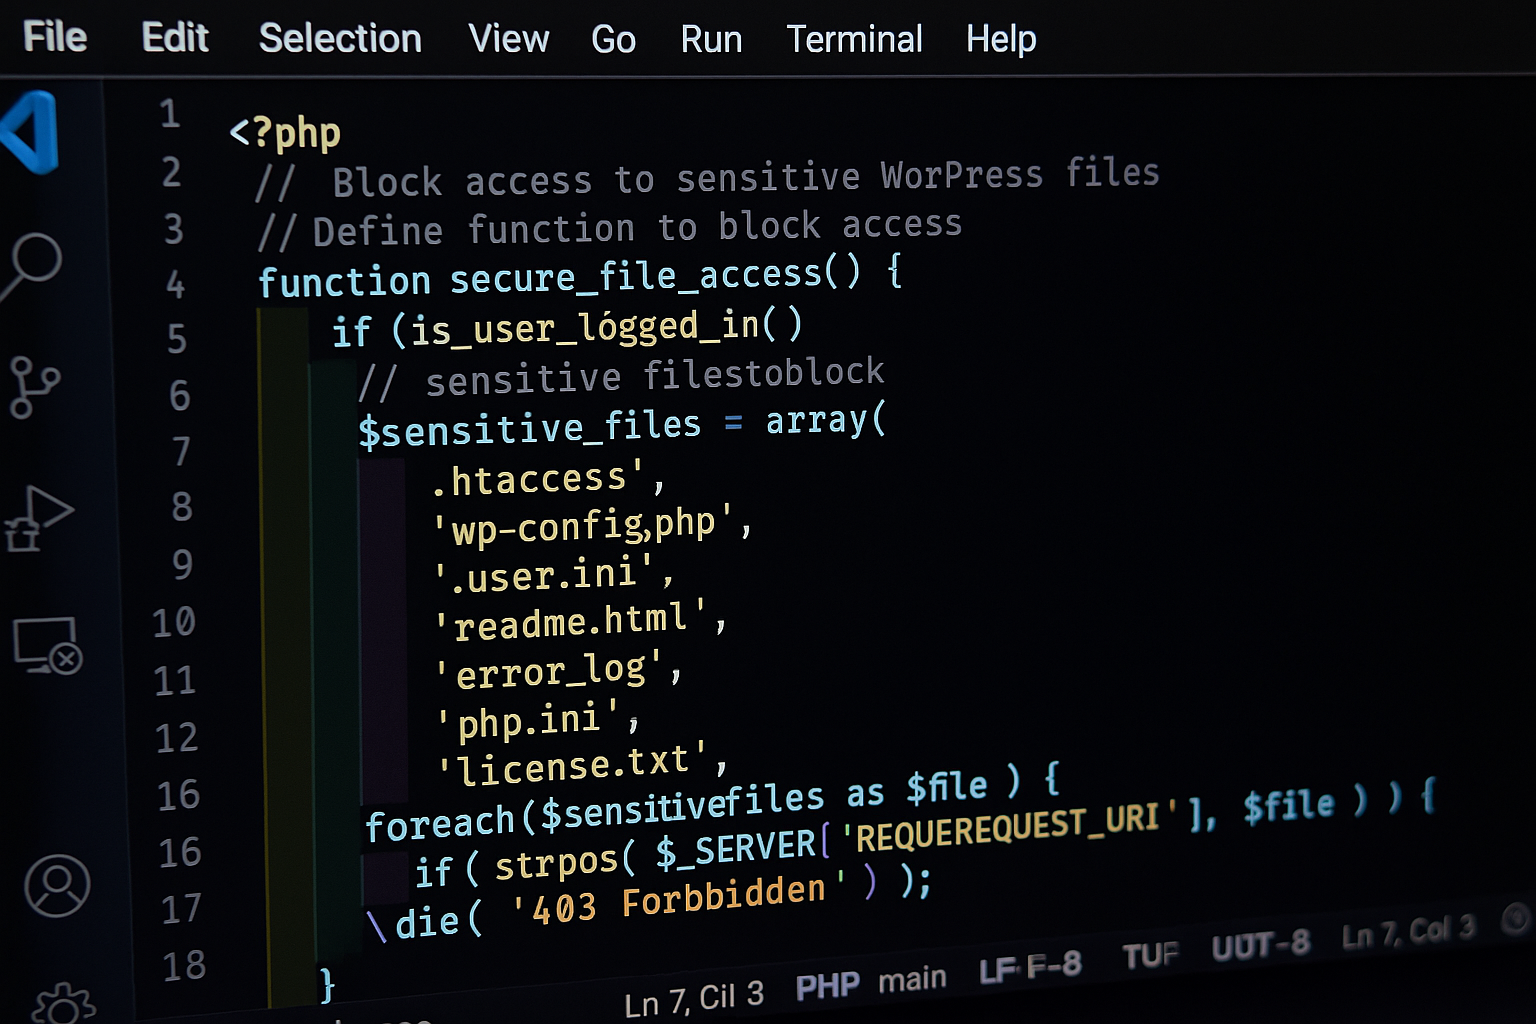Open the Search view in the activity bar
The image size is (1536, 1024).
[x=32, y=265]
